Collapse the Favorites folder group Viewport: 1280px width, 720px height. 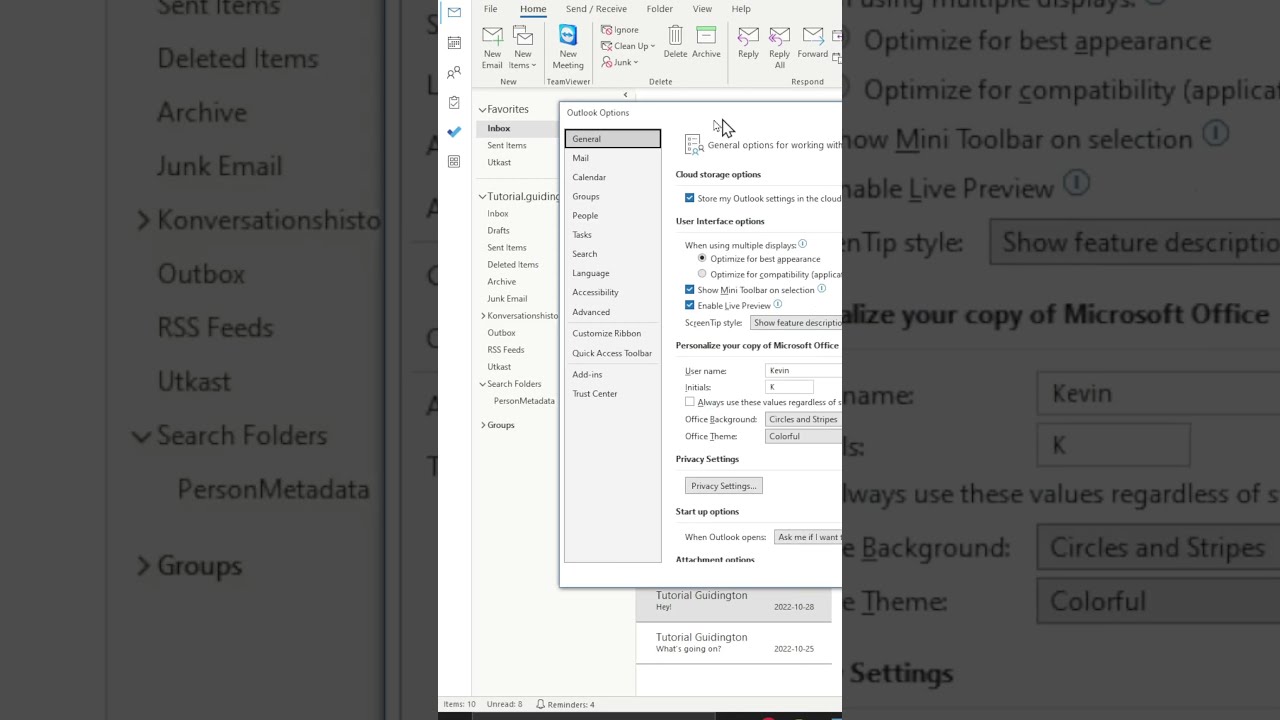coord(482,110)
